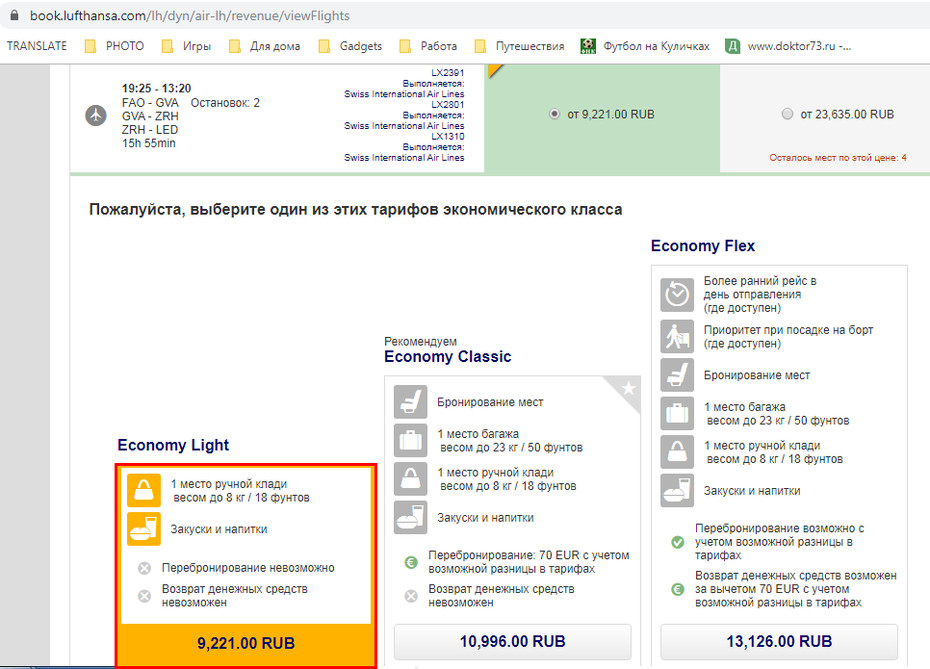This screenshot has height=669, width=930.
Task: Click the LX2391 flight number
Action: [x=447, y=72]
